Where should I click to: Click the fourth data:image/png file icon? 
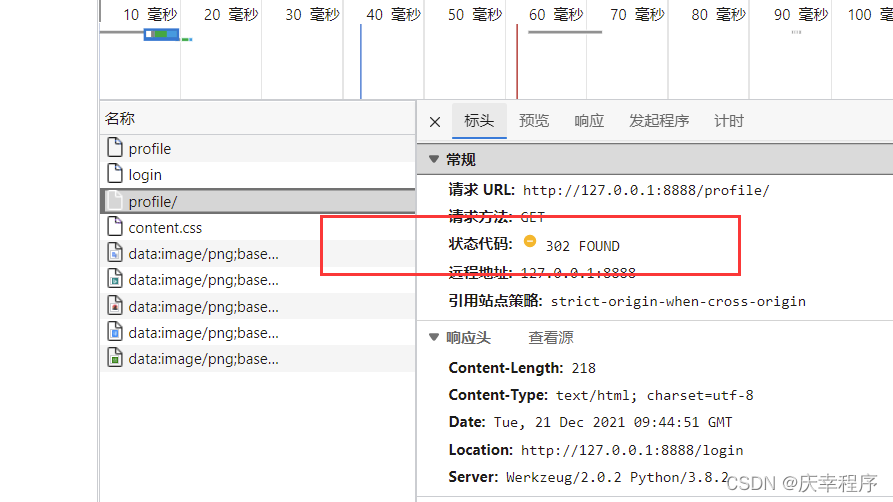115,332
